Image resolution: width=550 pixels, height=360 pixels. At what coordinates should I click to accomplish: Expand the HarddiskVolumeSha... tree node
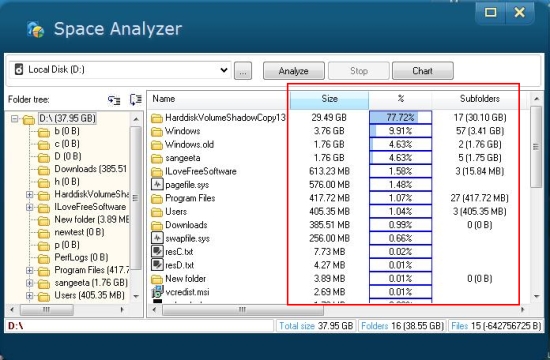click(x=29, y=194)
